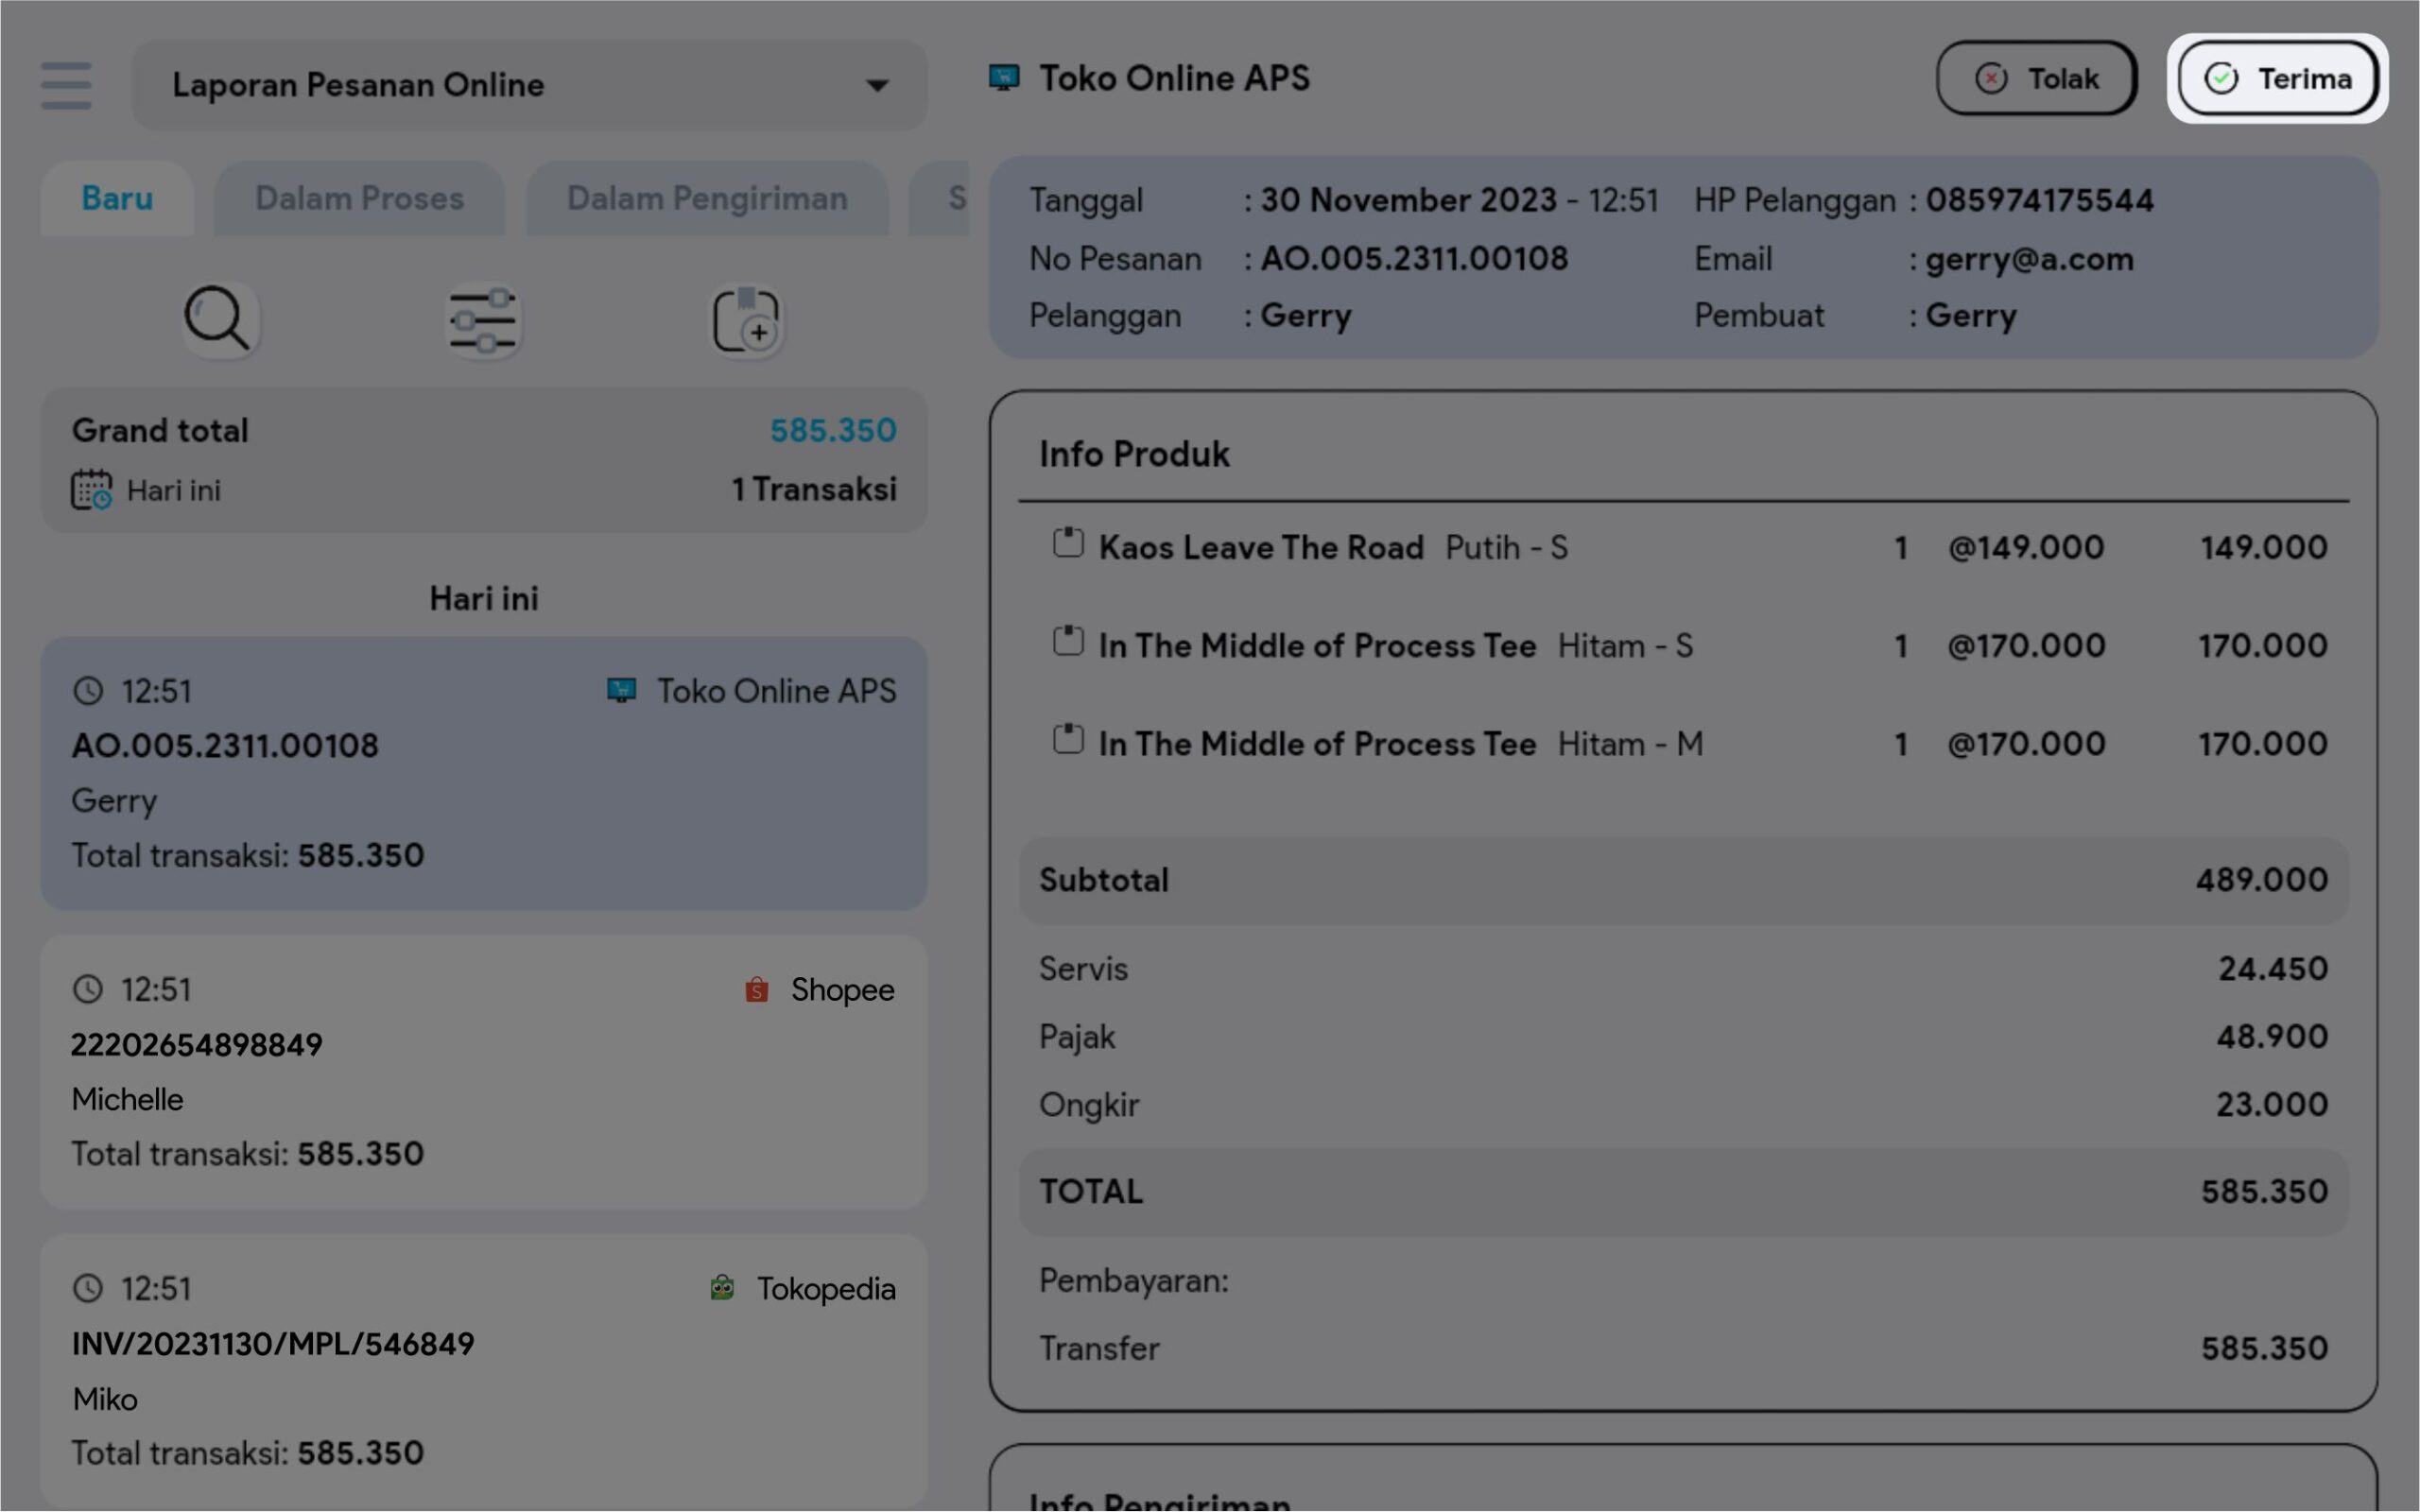
Task: Click the search magnifier icon
Action: [218, 320]
